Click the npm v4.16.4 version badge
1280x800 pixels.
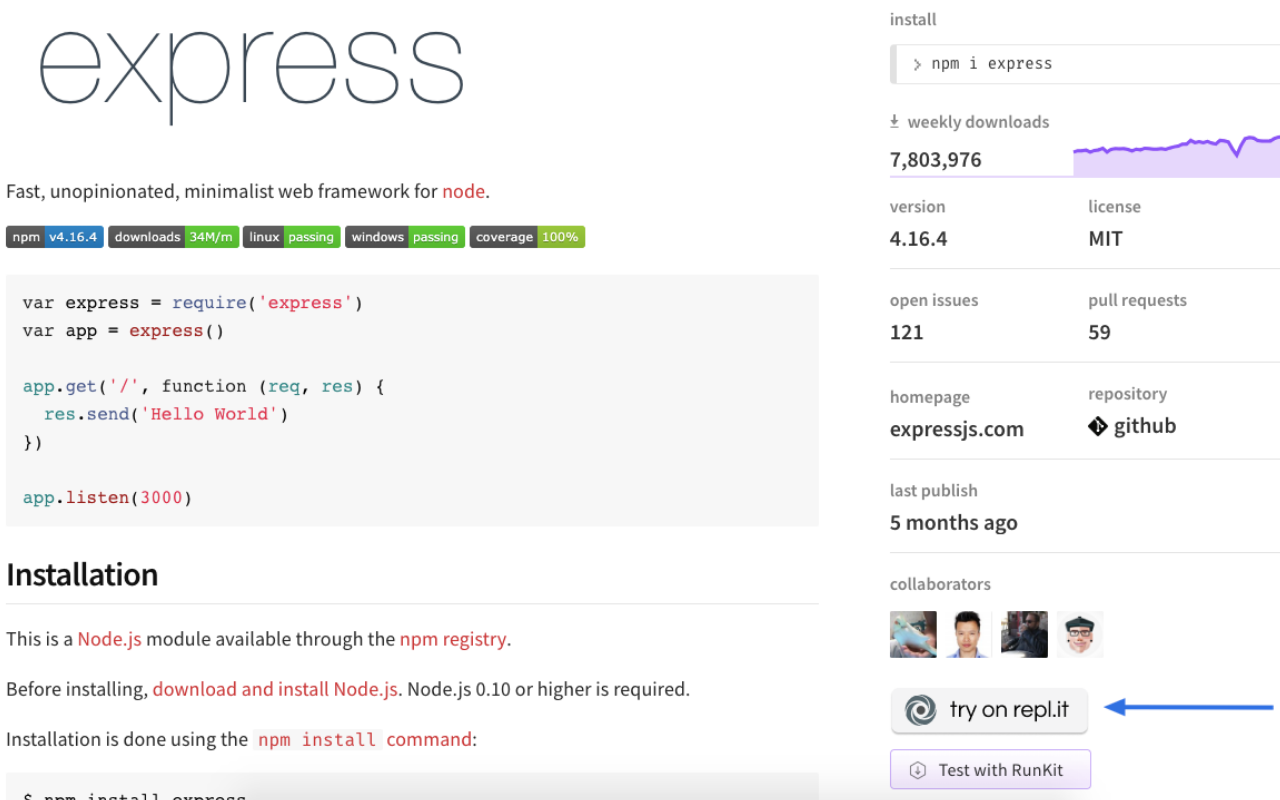pos(54,237)
